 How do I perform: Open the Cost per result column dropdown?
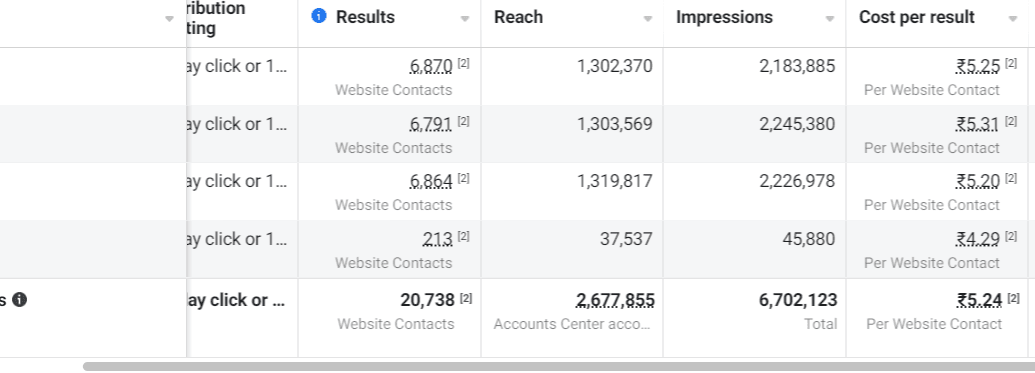click(1013, 19)
